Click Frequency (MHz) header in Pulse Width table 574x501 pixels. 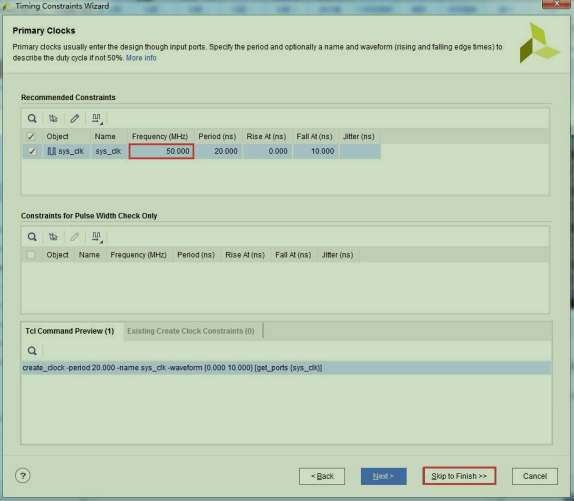(138, 255)
